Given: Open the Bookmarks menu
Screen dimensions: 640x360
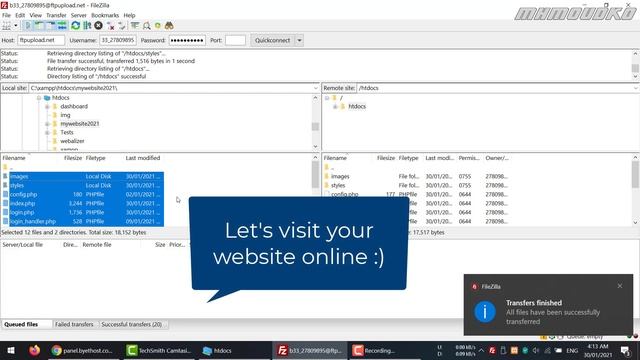Looking at the screenshot, I should coord(105,15).
